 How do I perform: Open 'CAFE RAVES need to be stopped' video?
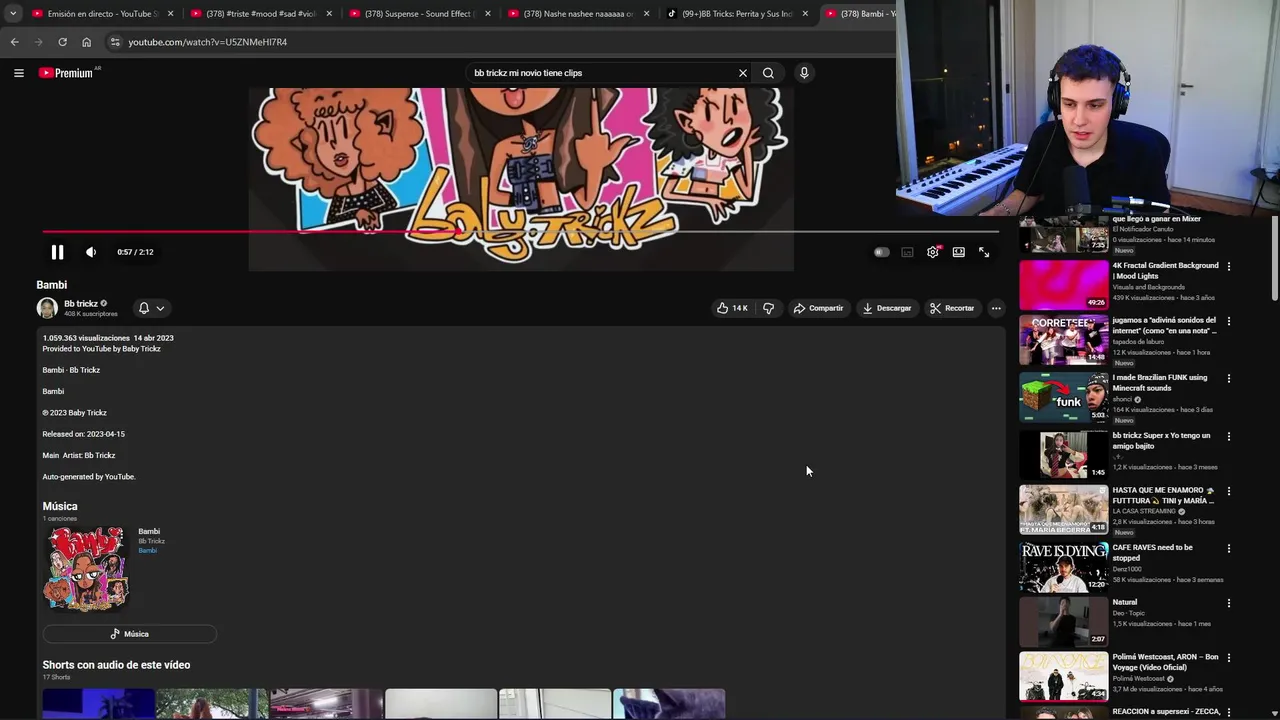1063,567
